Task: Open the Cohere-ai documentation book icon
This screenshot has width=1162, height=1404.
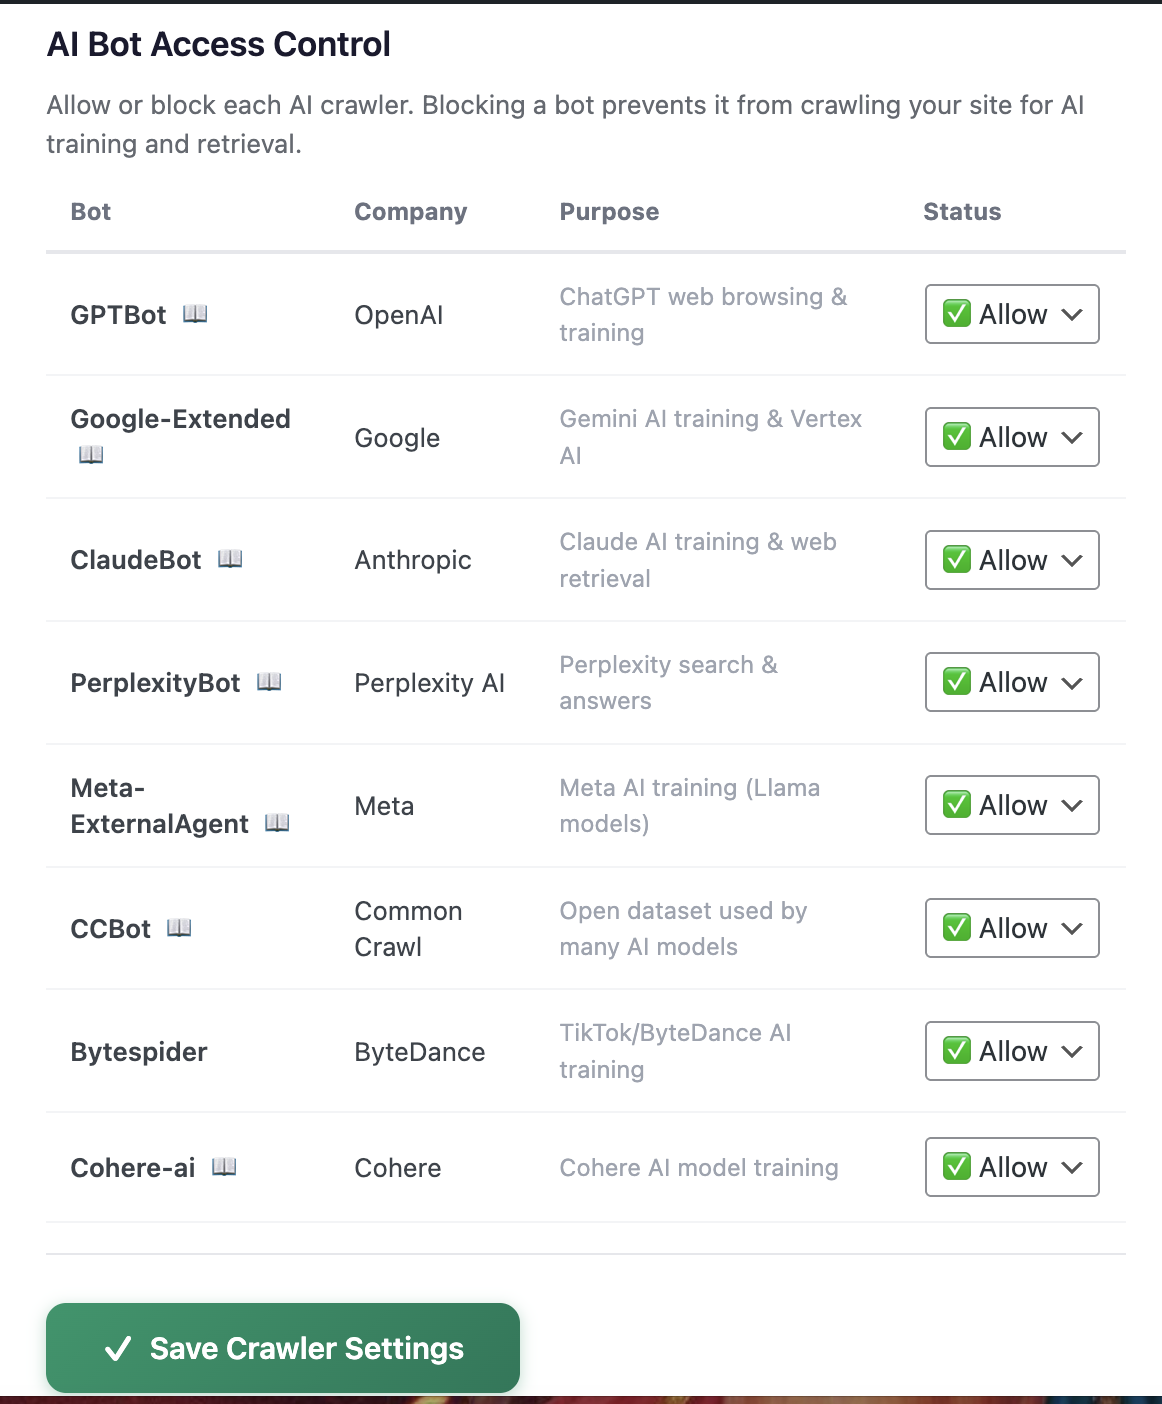Action: tap(224, 1167)
